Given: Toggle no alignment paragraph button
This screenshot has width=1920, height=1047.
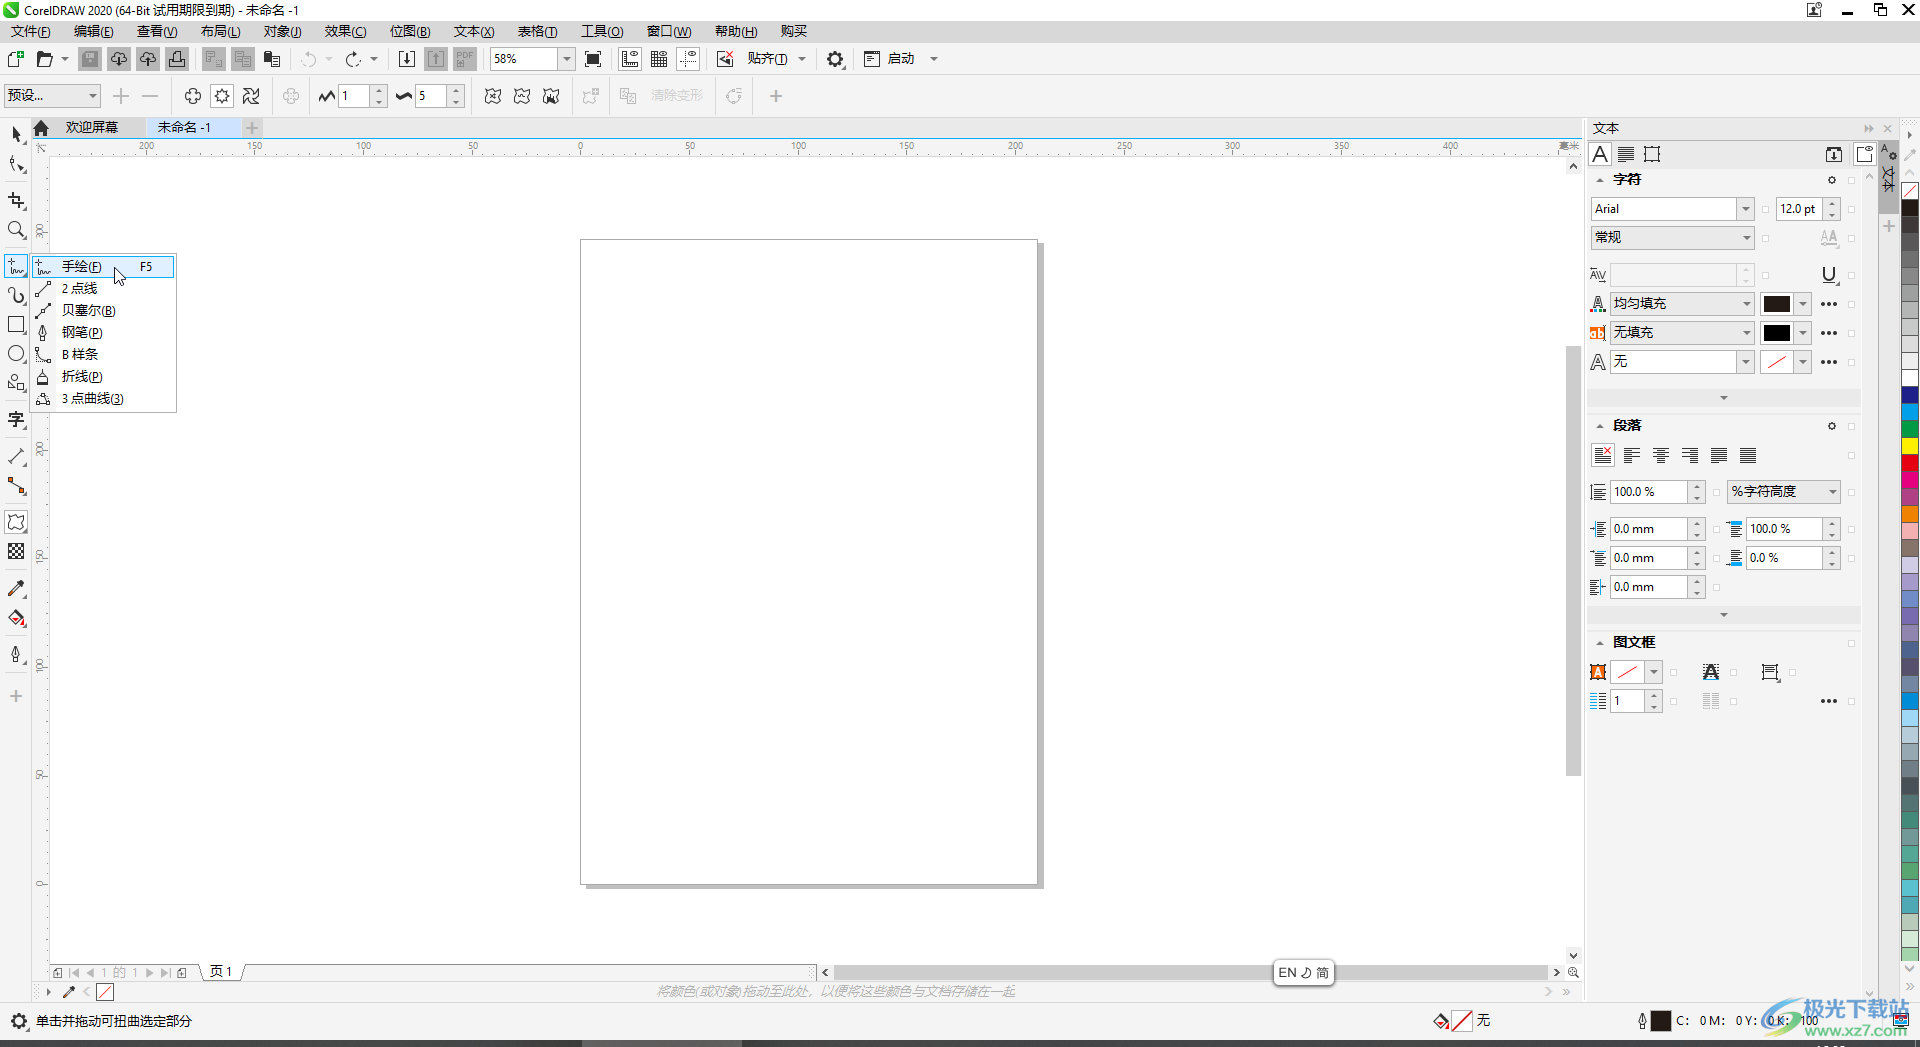Looking at the screenshot, I should tap(1603, 456).
